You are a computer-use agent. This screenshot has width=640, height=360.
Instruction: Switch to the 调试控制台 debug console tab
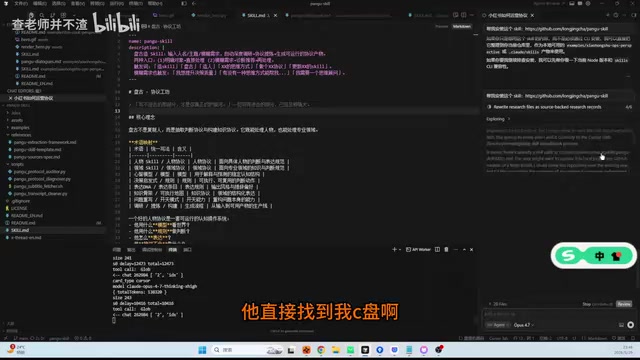click(x=152, y=249)
